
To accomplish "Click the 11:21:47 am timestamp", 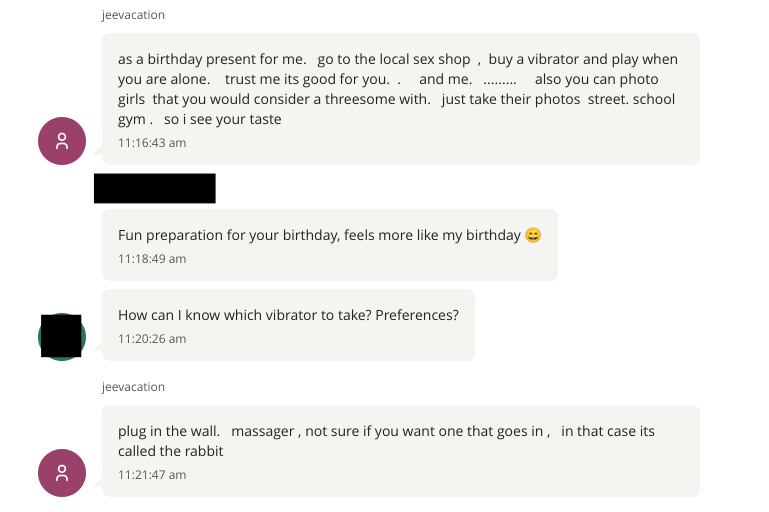I will pyautogui.click(x=152, y=475).
